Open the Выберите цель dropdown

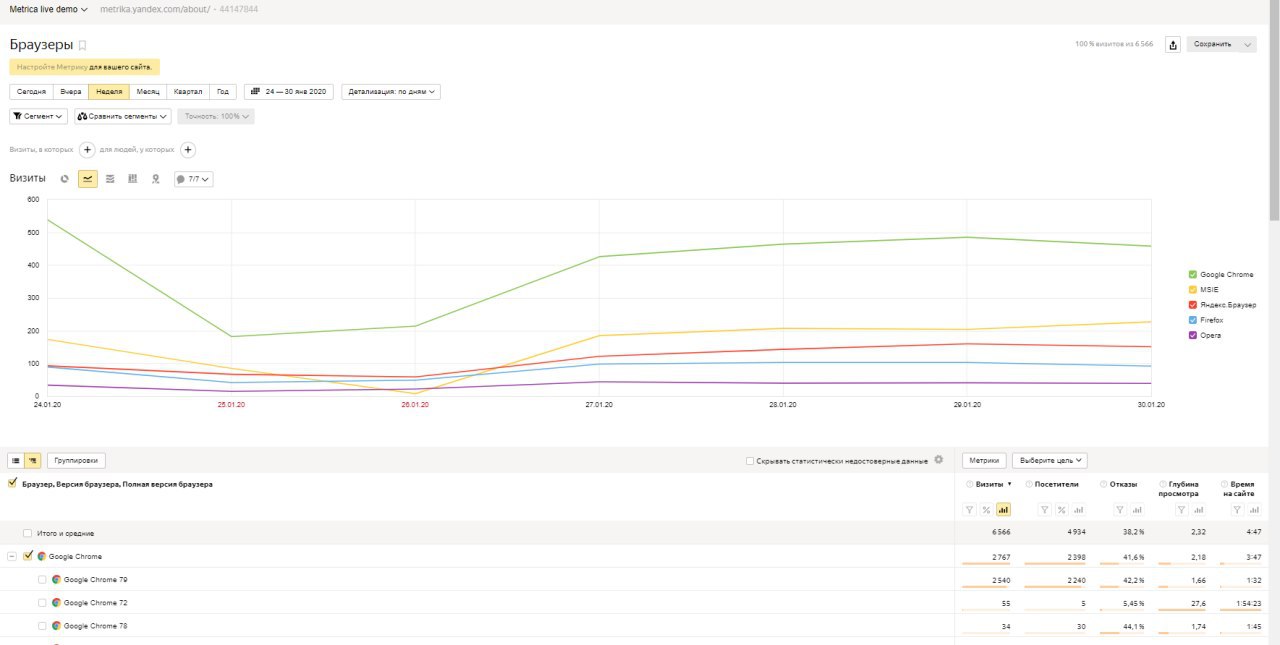(x=1050, y=461)
